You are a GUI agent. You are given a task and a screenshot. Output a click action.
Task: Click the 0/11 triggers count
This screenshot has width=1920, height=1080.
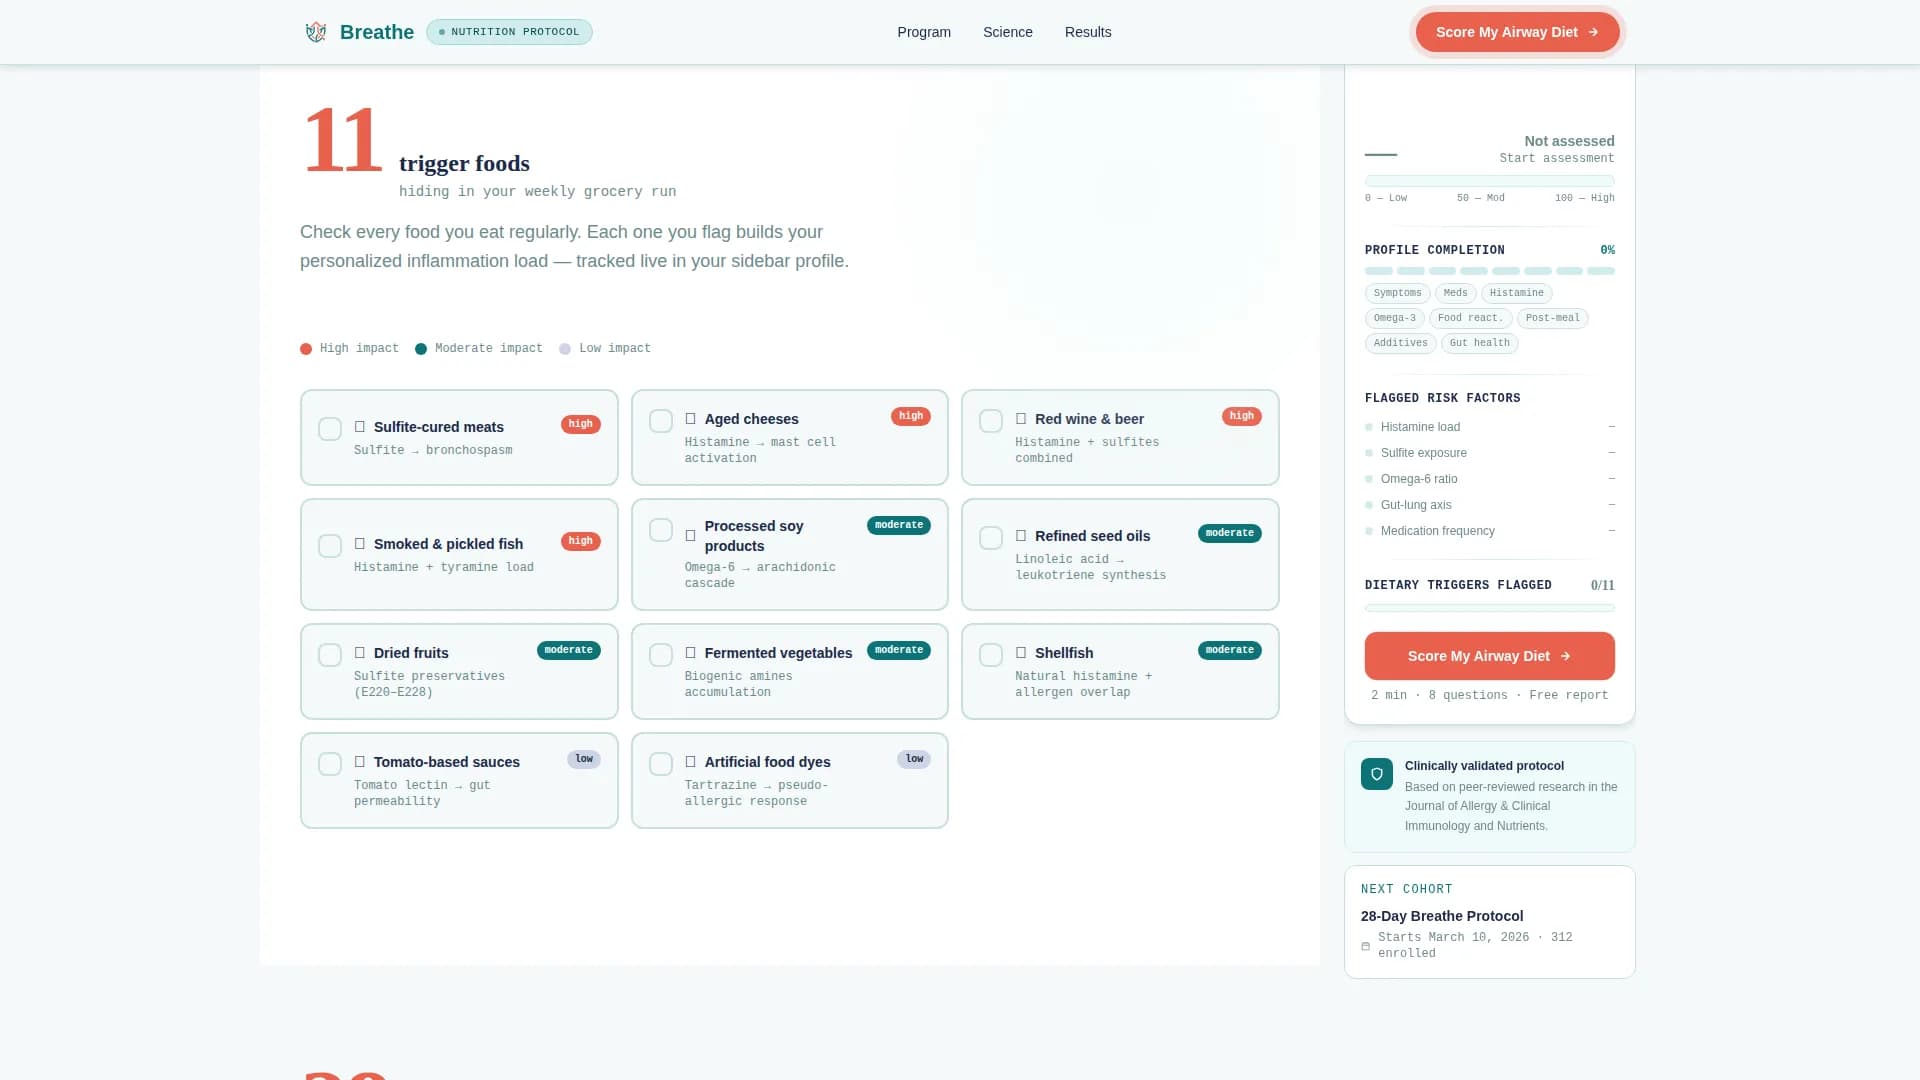pyautogui.click(x=1602, y=585)
